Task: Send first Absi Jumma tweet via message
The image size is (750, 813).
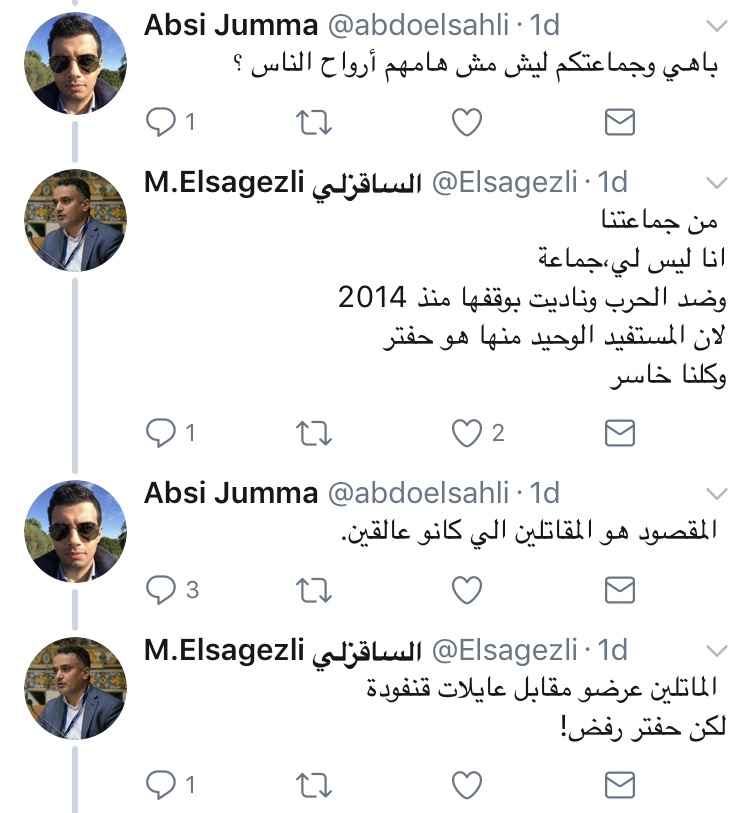Action: [x=620, y=122]
